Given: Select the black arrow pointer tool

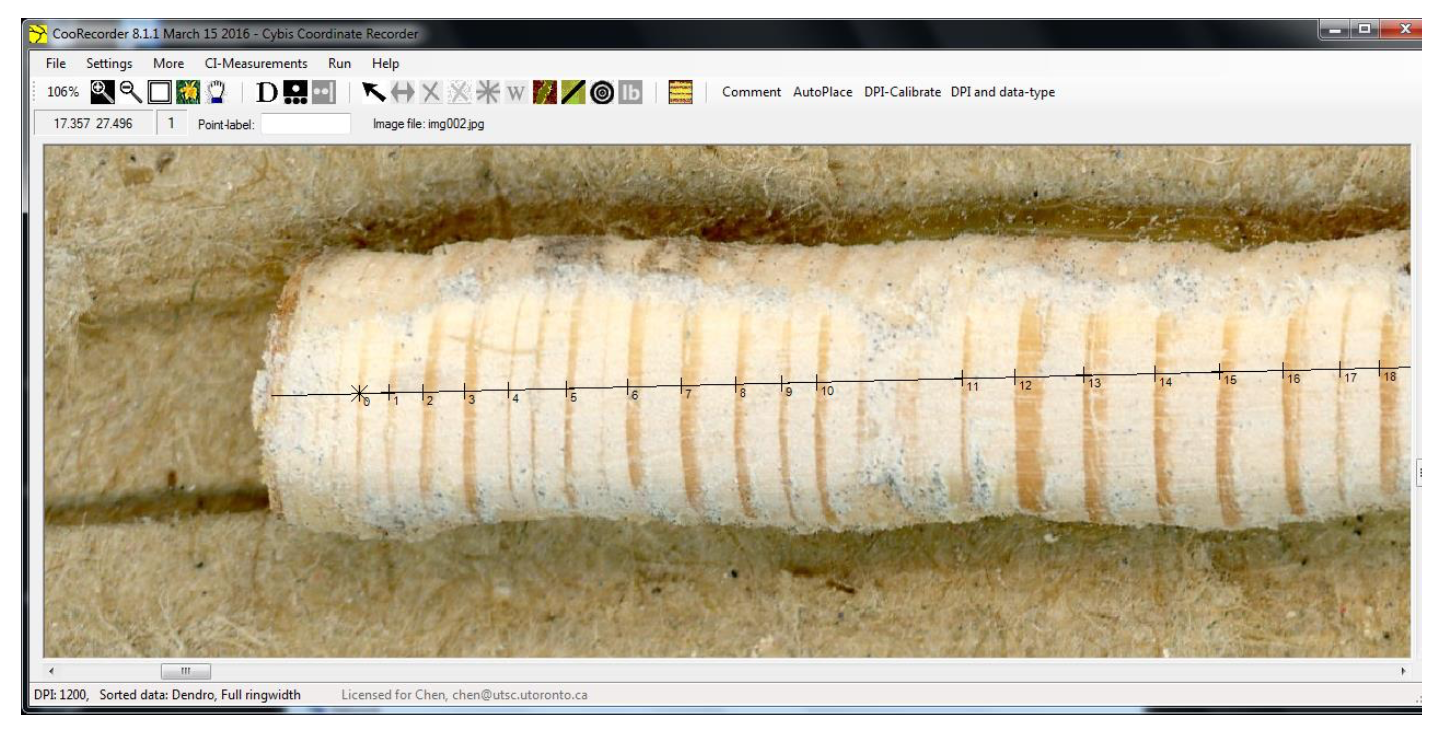Looking at the screenshot, I should tap(375, 92).
